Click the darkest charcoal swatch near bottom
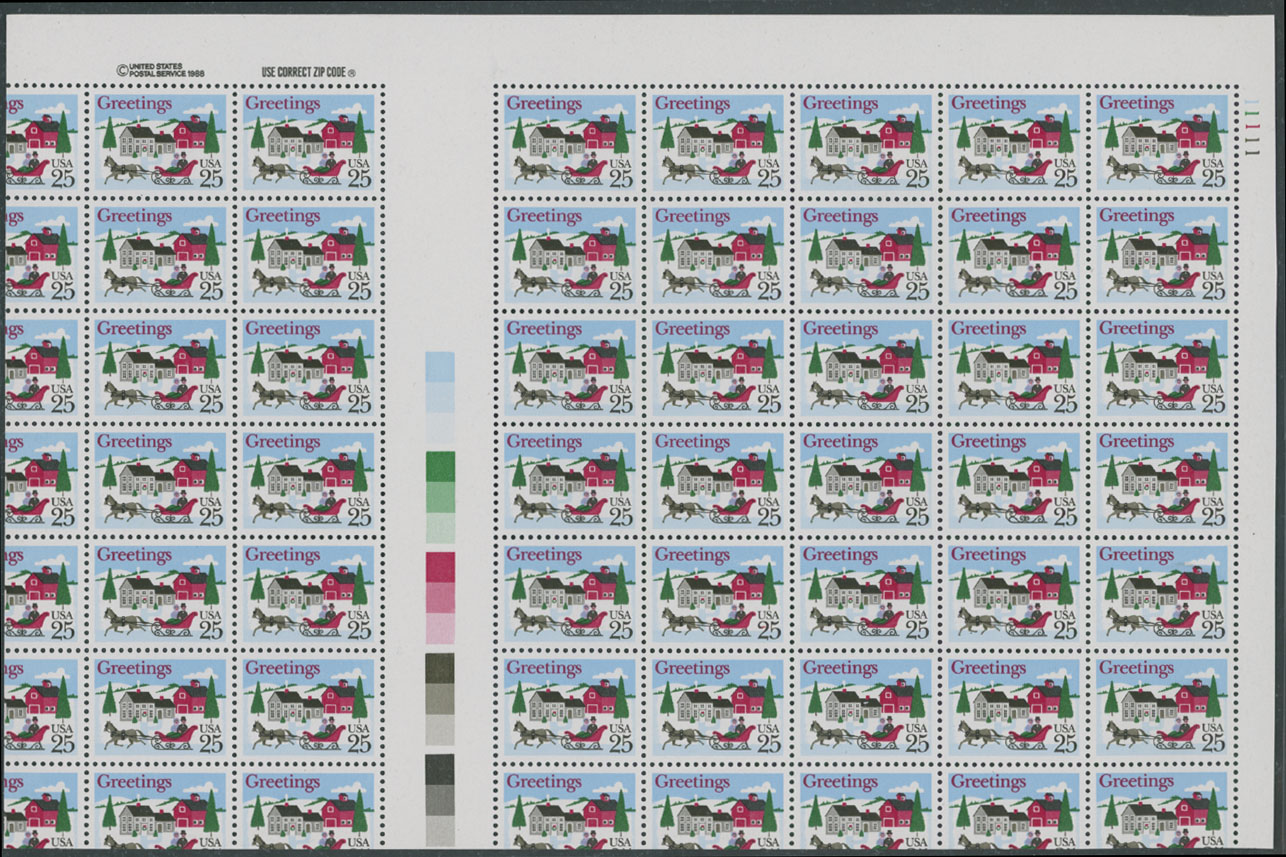 [x=440, y=769]
